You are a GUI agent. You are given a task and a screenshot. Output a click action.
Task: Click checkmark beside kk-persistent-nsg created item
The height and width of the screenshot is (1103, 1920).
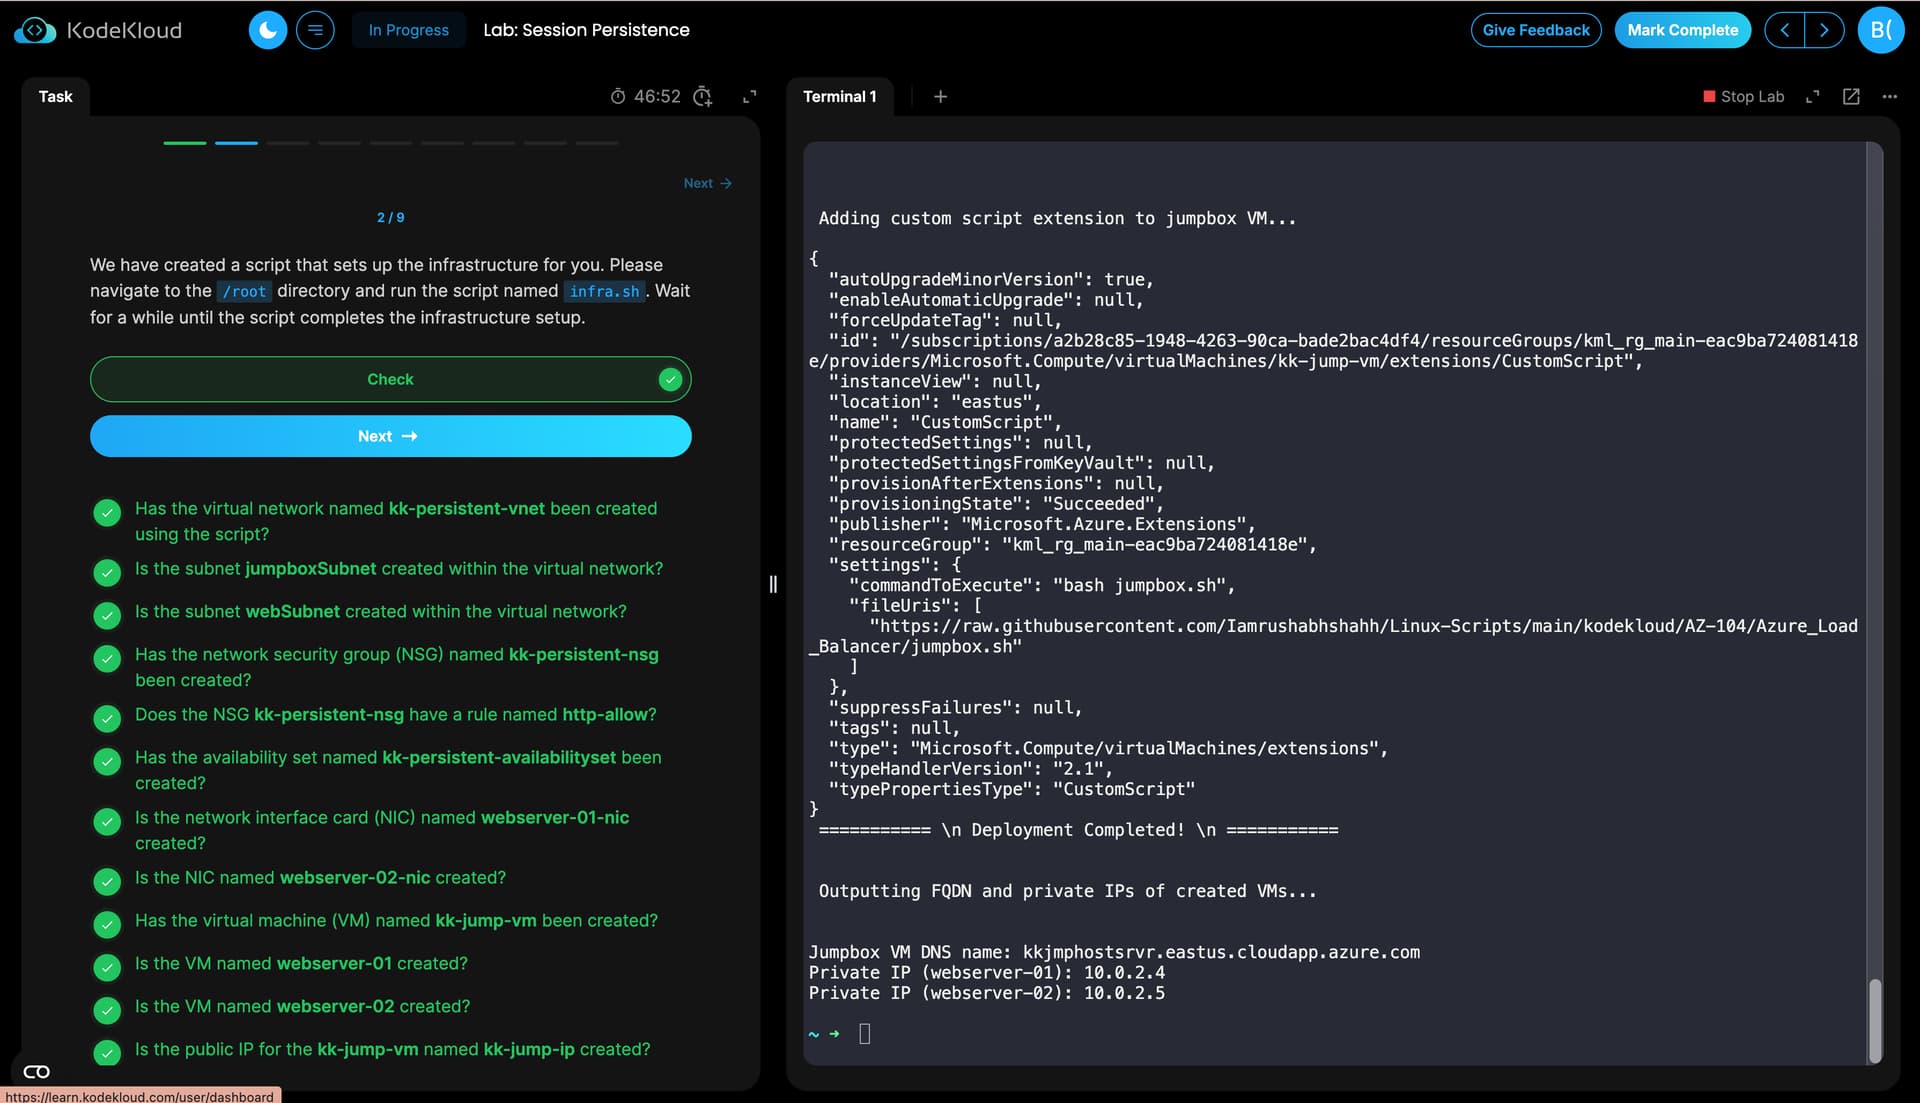[107, 658]
